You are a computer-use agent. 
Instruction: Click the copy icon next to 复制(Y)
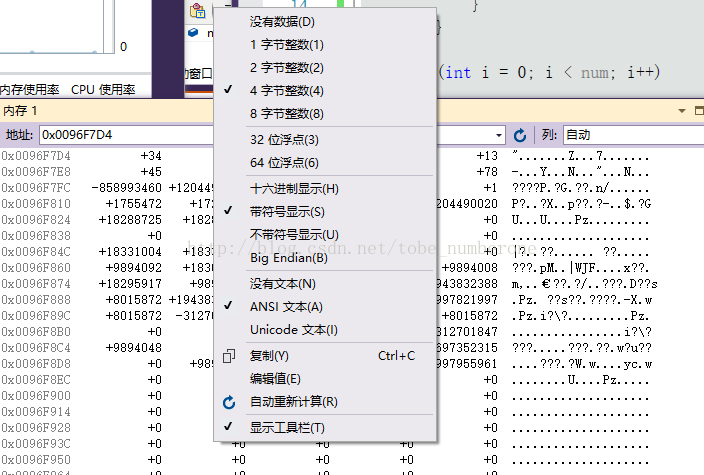[229, 356]
